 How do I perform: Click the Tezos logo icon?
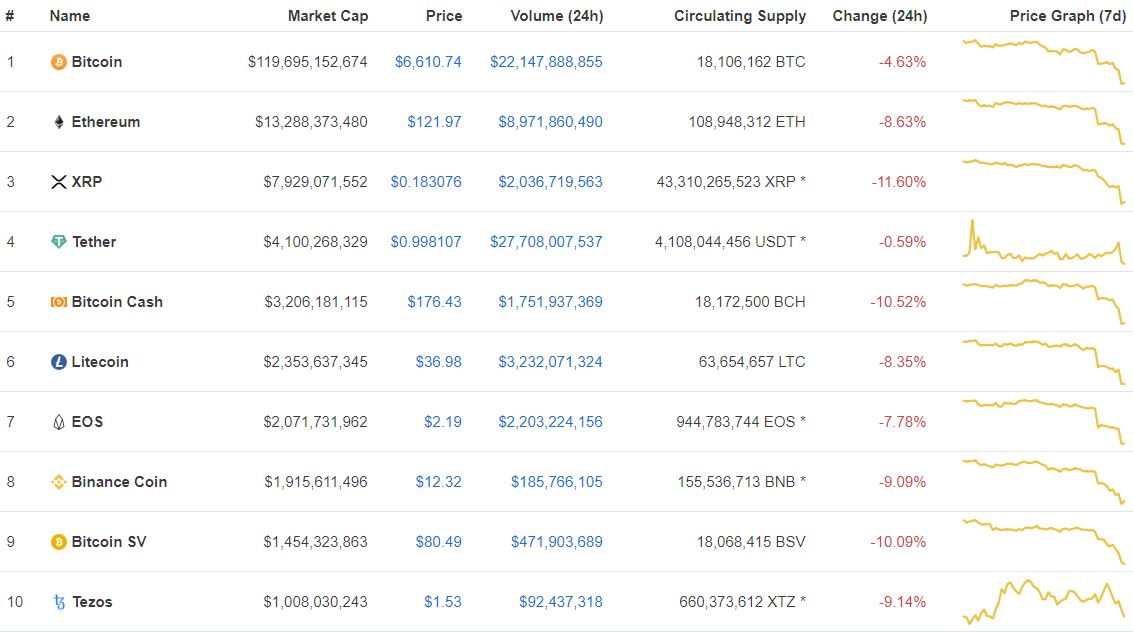click(x=59, y=602)
